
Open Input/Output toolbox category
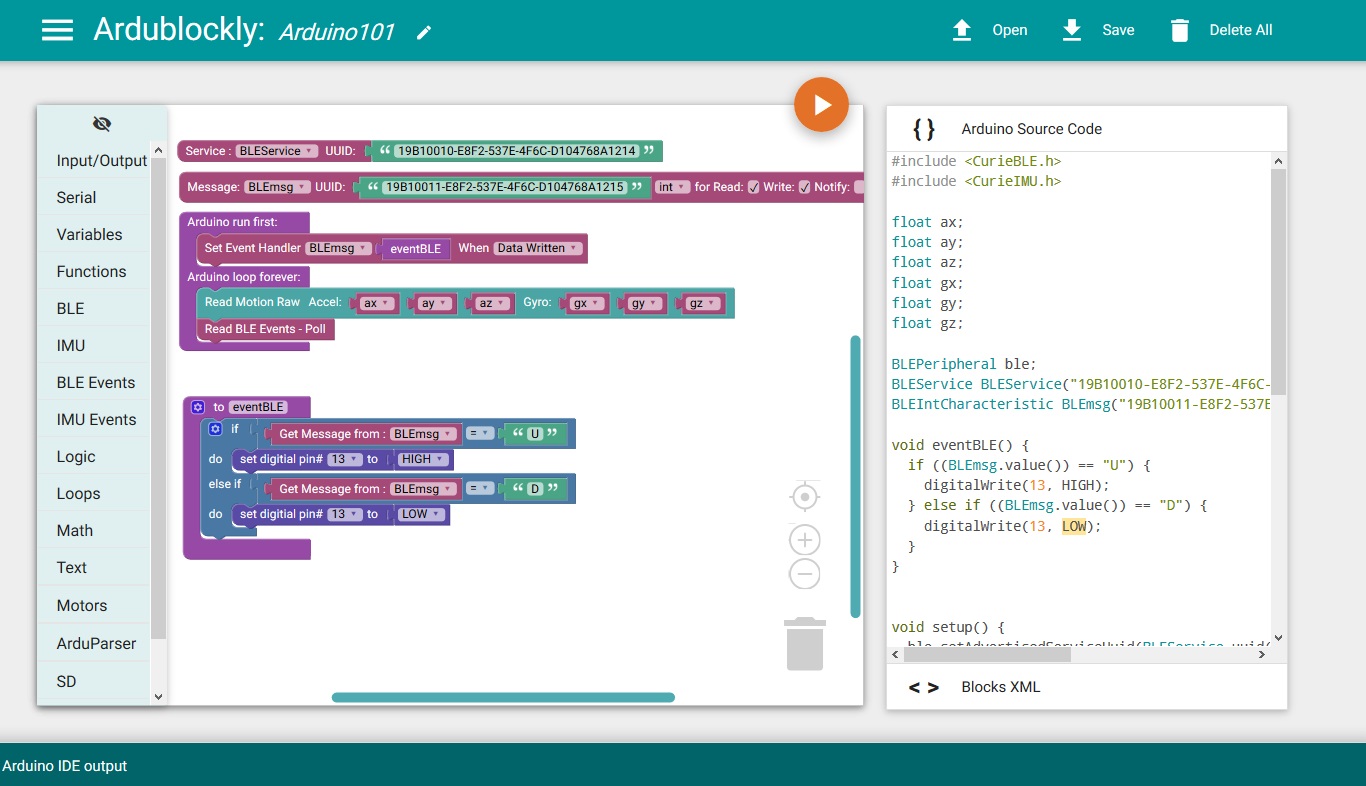pos(94,160)
